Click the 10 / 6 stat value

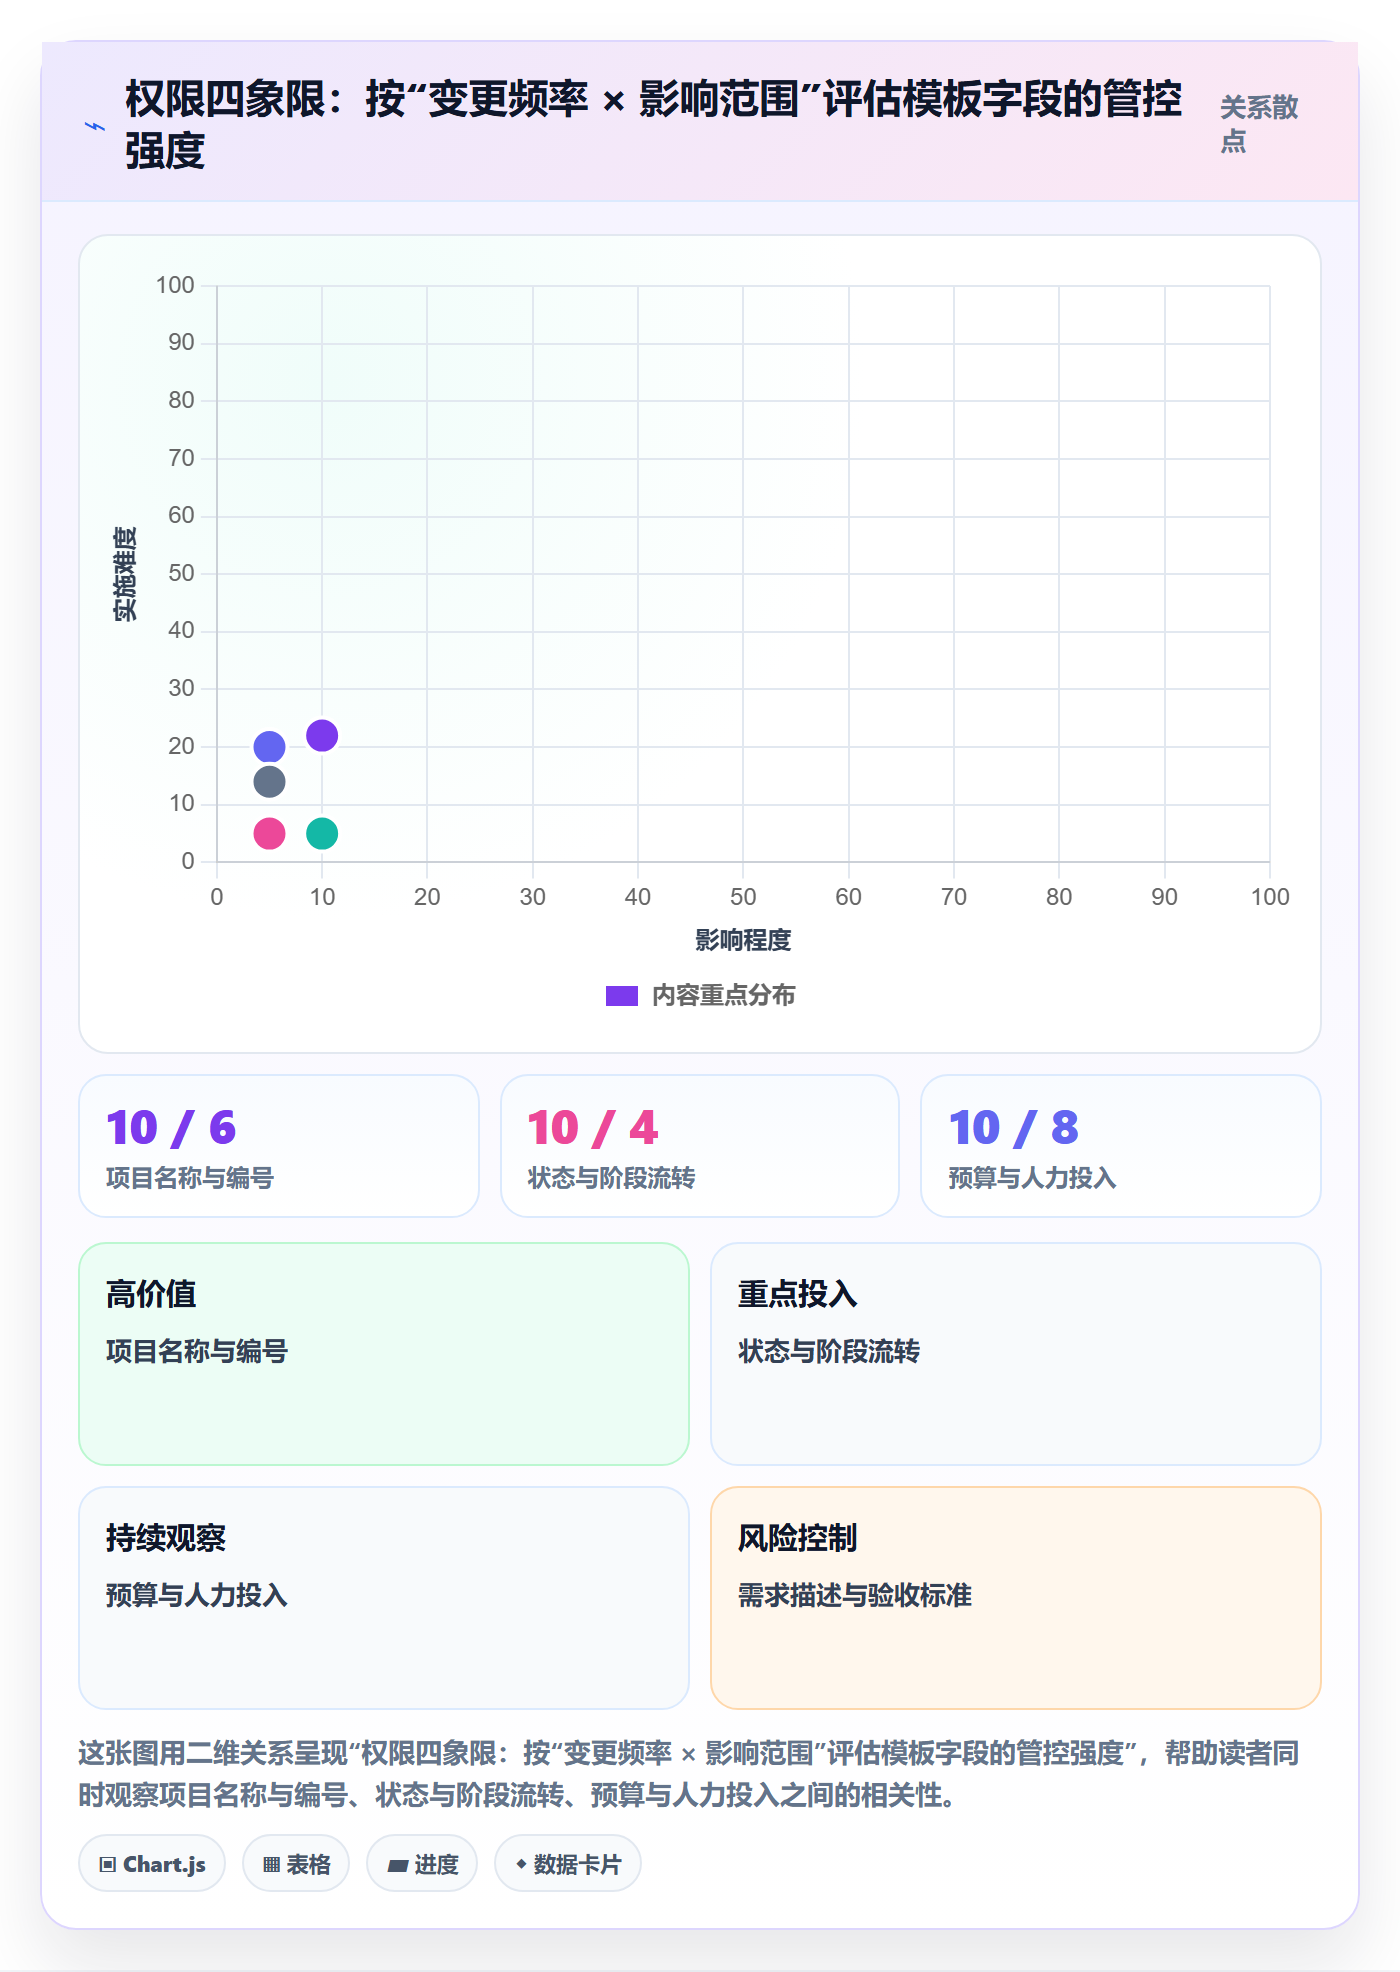coord(171,1128)
